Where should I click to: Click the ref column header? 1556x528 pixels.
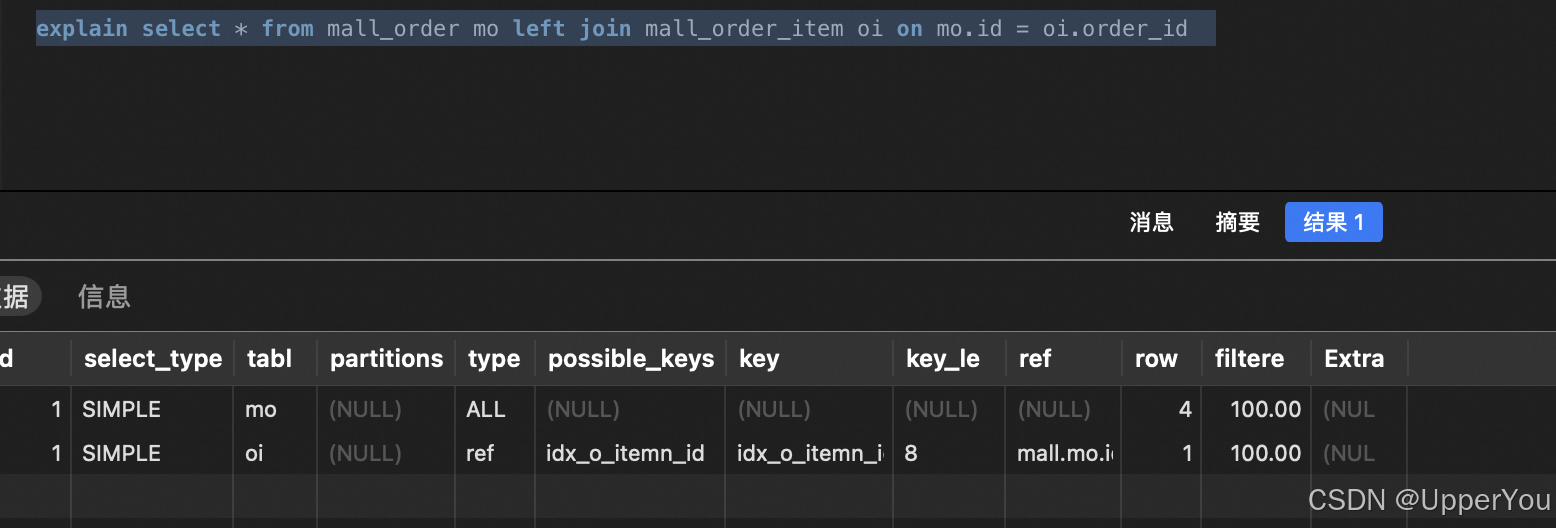tap(1063, 359)
